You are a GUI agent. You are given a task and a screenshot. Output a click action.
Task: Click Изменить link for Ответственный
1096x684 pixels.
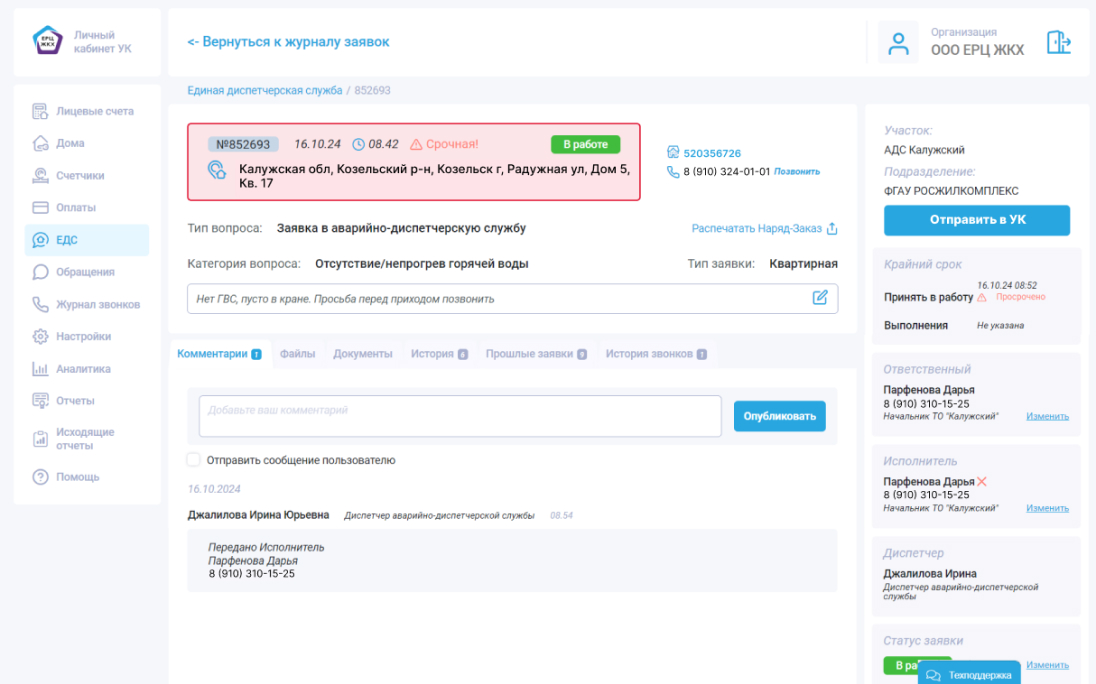[x=1047, y=417]
